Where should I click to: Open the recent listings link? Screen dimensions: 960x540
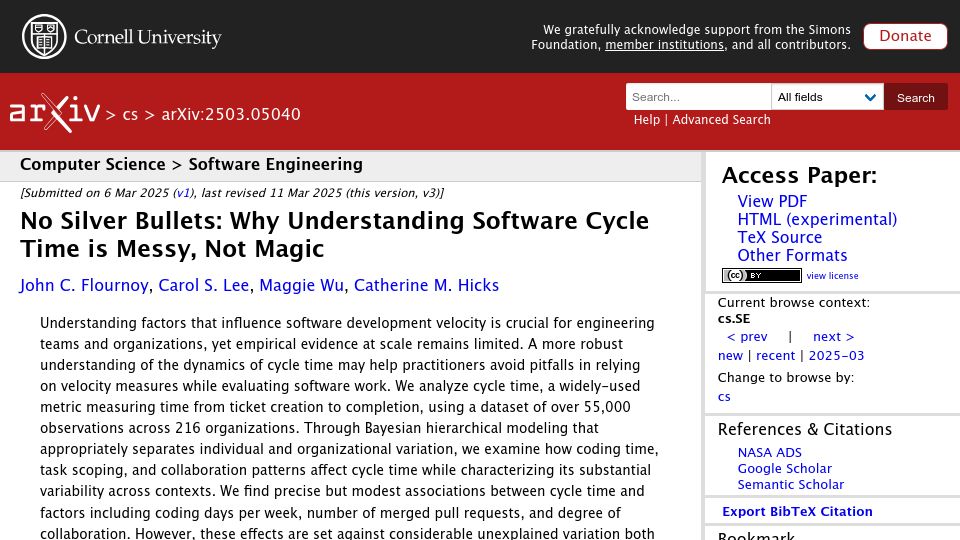coord(775,356)
